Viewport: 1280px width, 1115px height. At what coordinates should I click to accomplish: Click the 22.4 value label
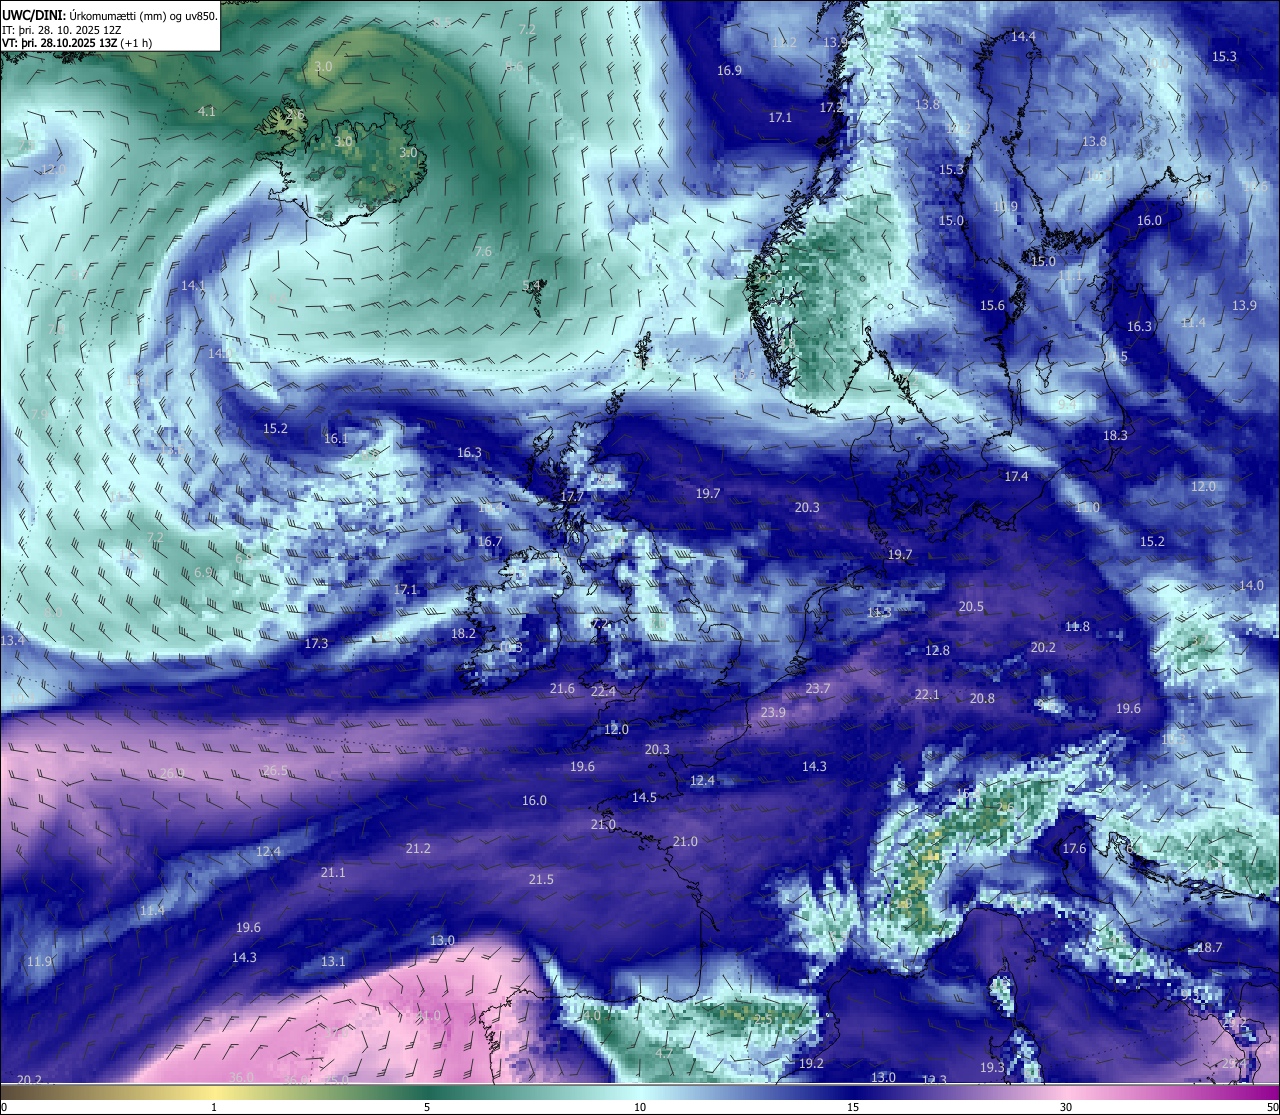click(604, 692)
